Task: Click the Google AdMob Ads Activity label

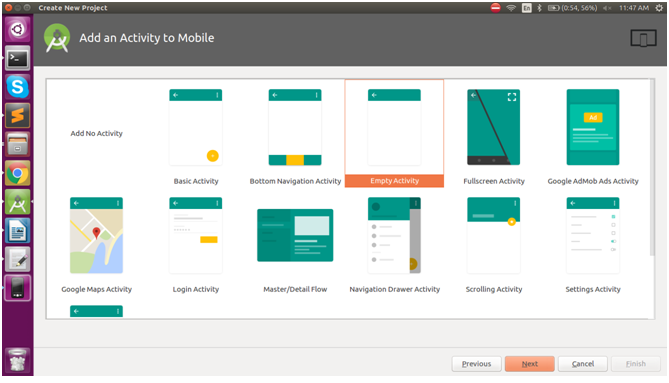Action: [x=593, y=181]
